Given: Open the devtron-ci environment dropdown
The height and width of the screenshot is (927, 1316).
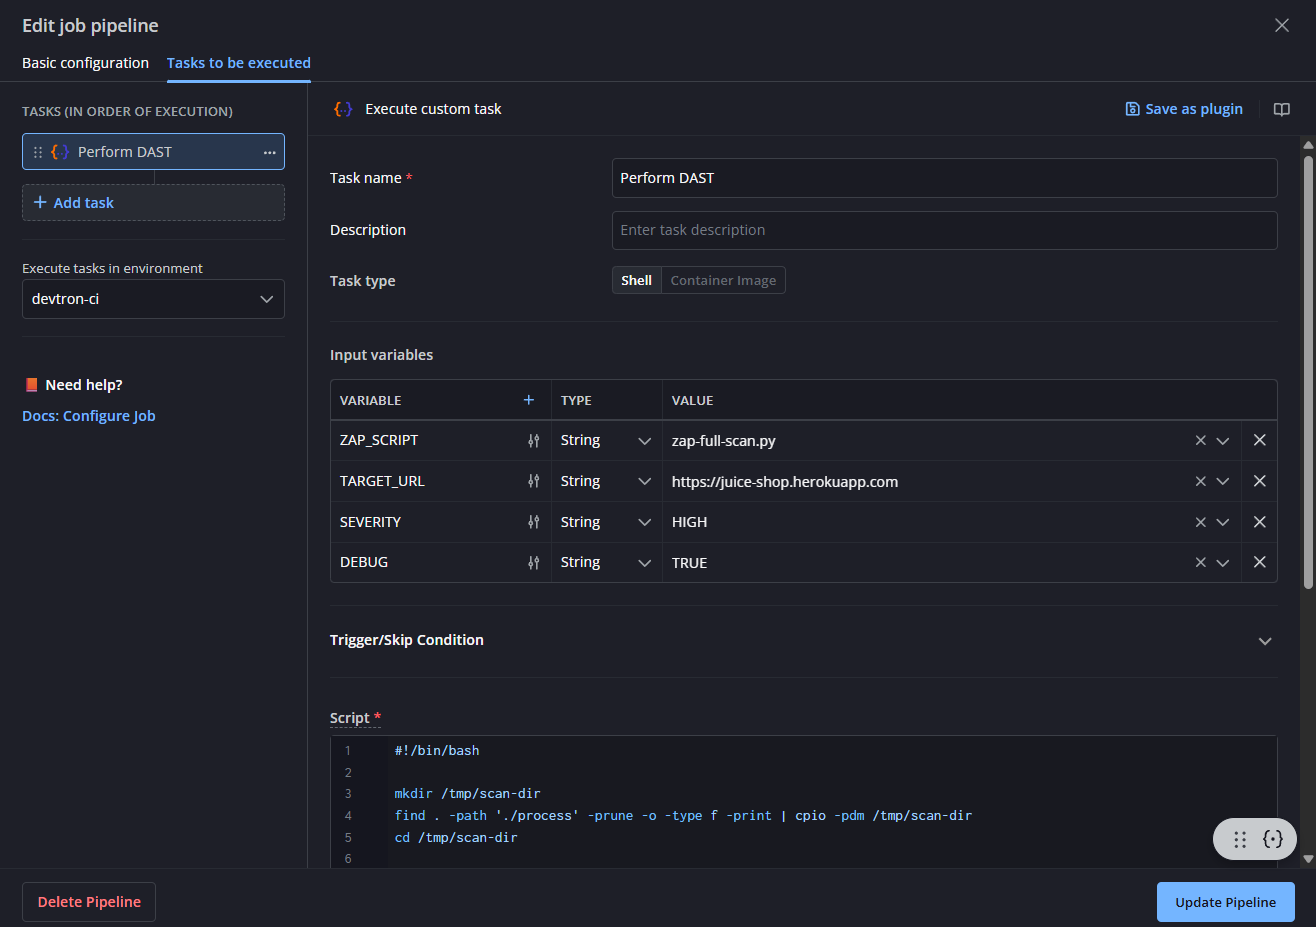Looking at the screenshot, I should (153, 299).
